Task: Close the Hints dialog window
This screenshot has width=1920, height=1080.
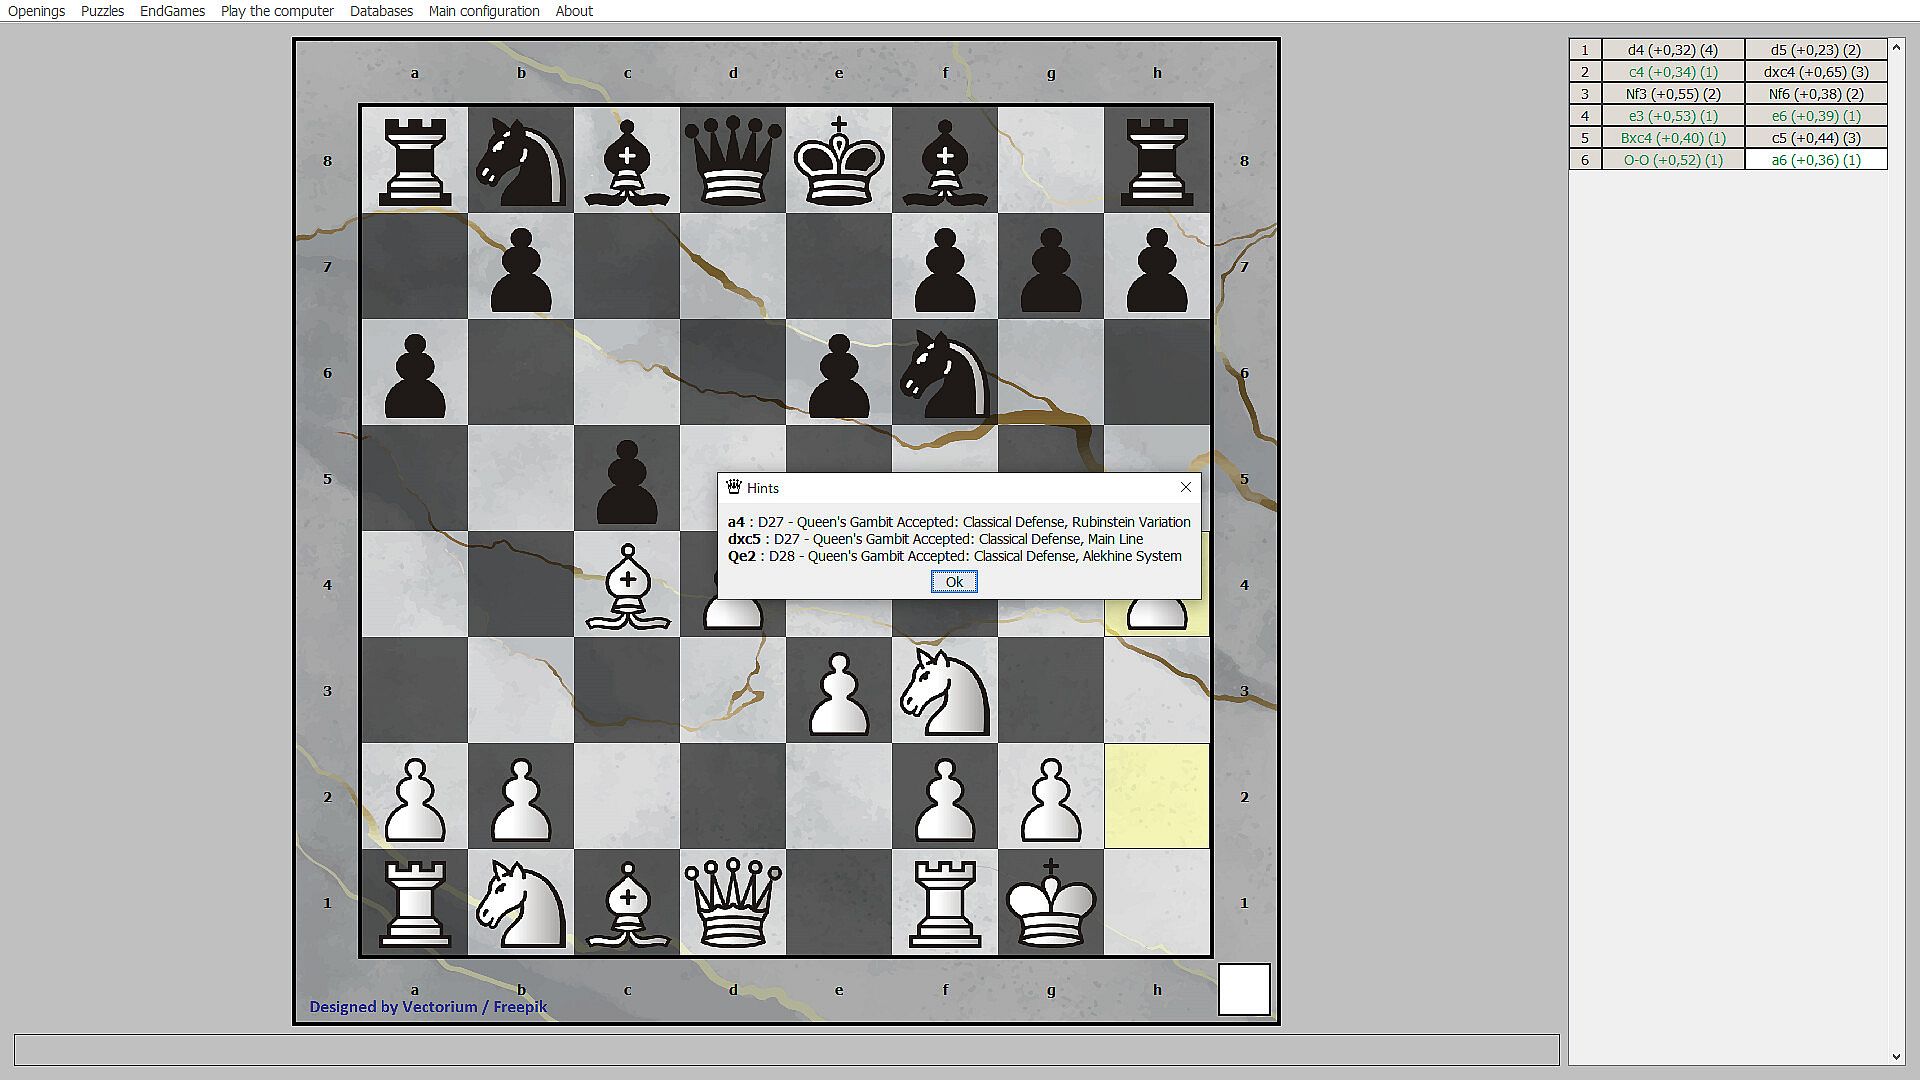Action: [1185, 487]
